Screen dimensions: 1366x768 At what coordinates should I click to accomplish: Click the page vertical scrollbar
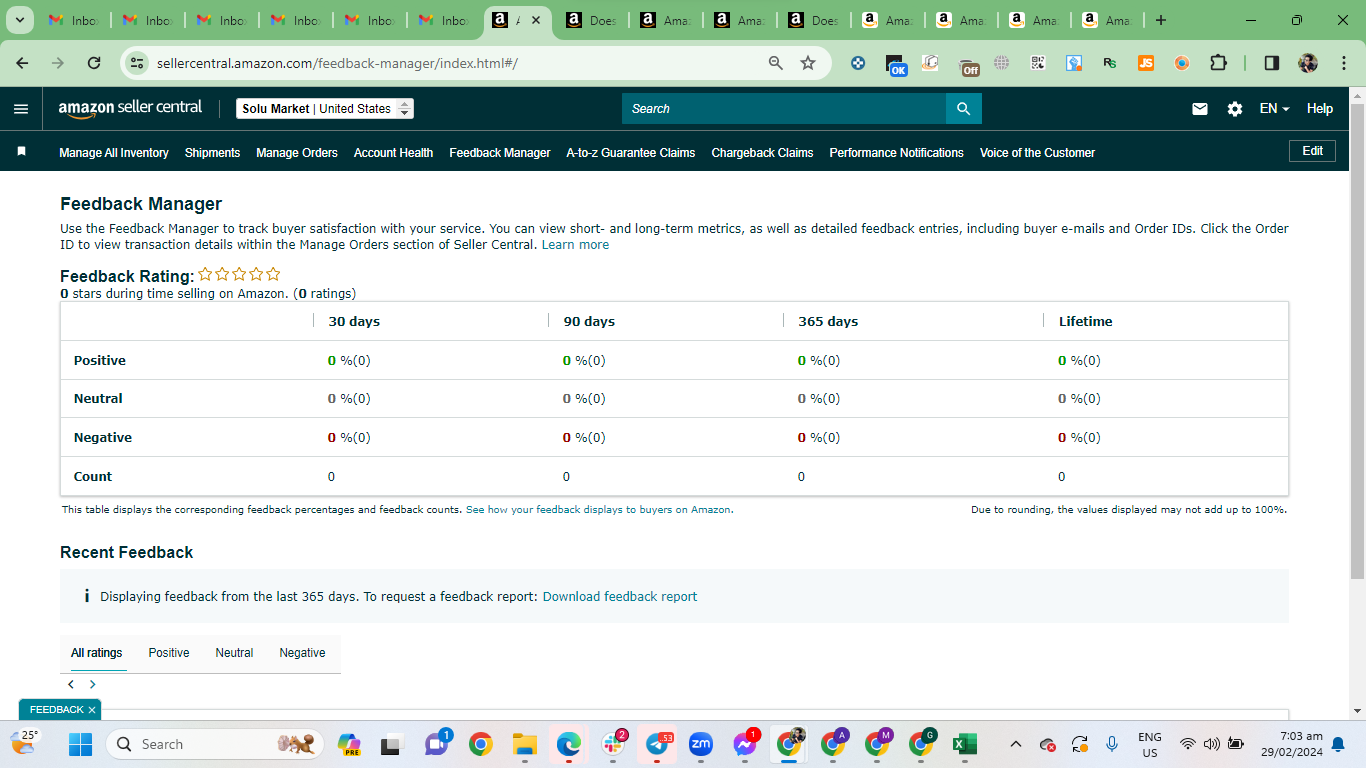click(1357, 340)
